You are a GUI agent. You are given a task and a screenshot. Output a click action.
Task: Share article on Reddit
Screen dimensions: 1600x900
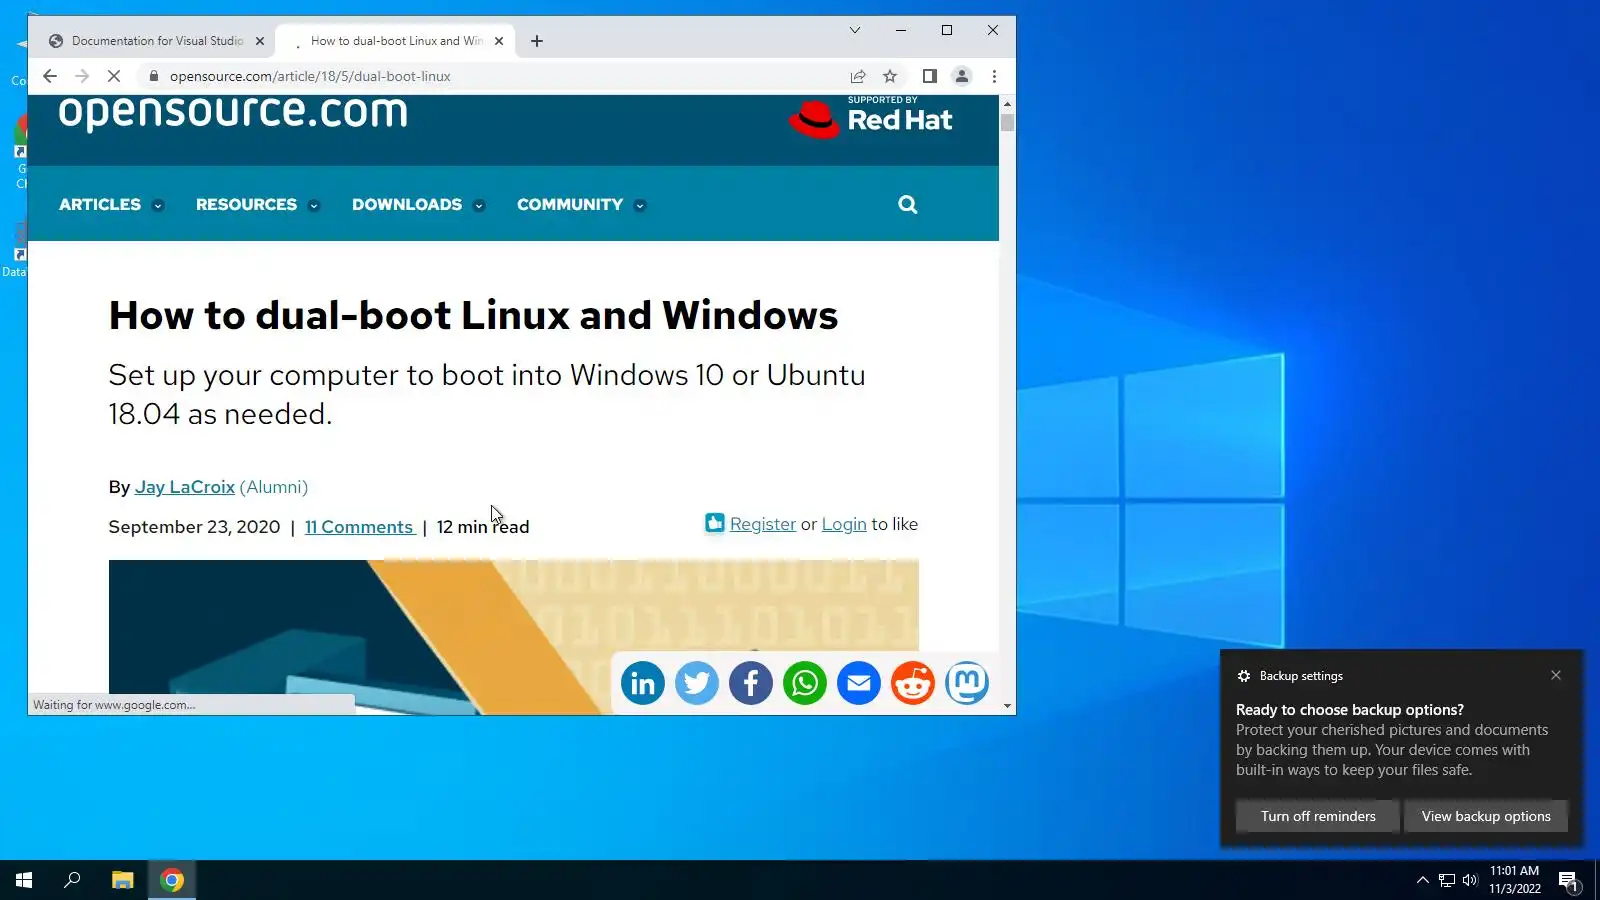(x=913, y=684)
